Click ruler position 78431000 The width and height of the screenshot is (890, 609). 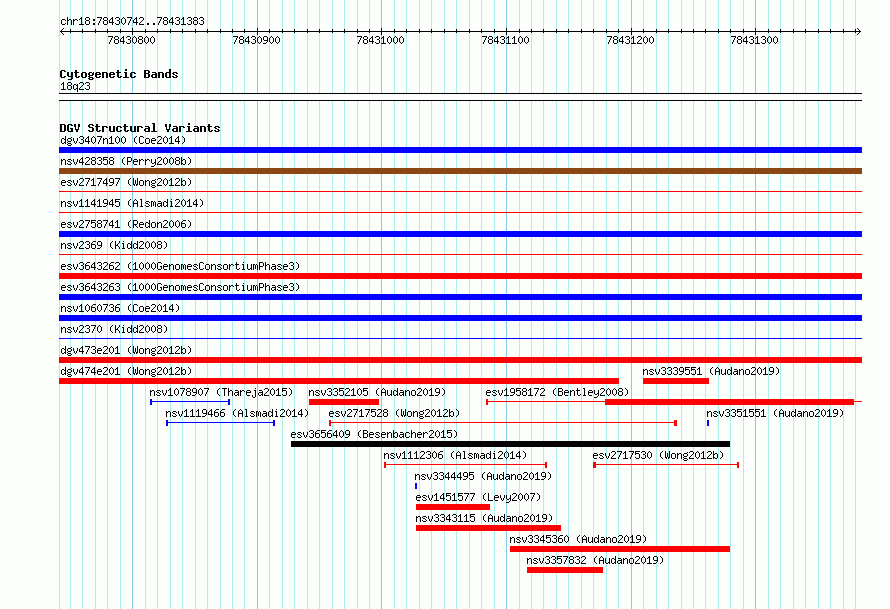(380, 40)
